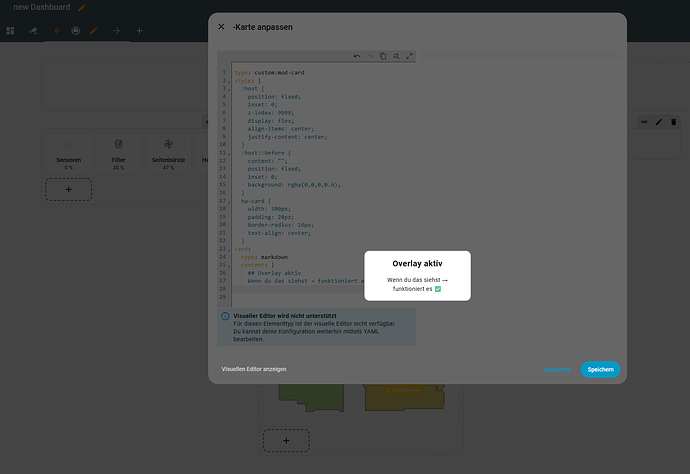The height and width of the screenshot is (474, 690).
Task: Add a new view with plus
Action: (139, 31)
